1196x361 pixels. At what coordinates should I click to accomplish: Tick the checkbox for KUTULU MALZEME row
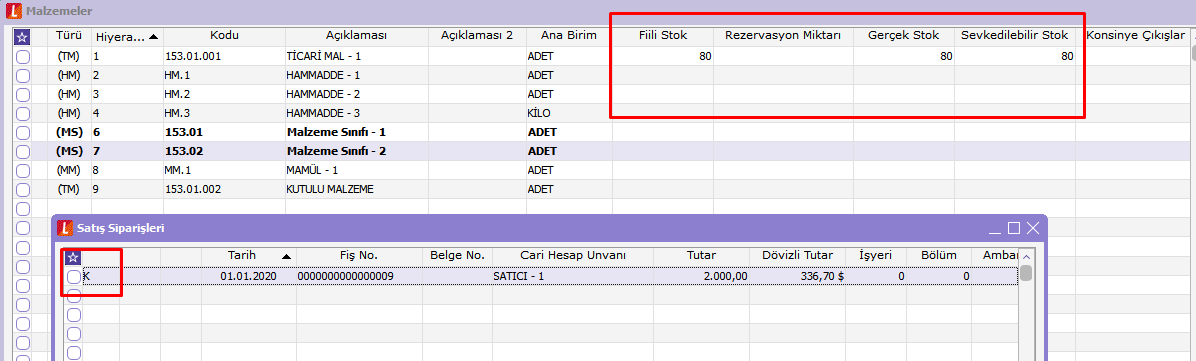(23, 189)
